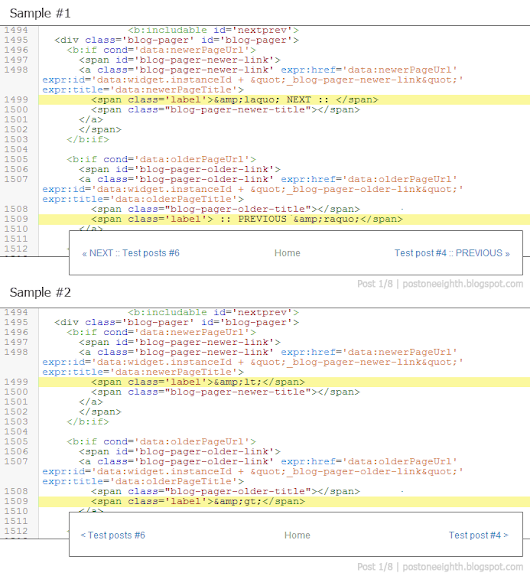This screenshot has width=530, height=576.
Task: Click the '« NEXT :: Test posts #6' link
Action: (x=131, y=253)
